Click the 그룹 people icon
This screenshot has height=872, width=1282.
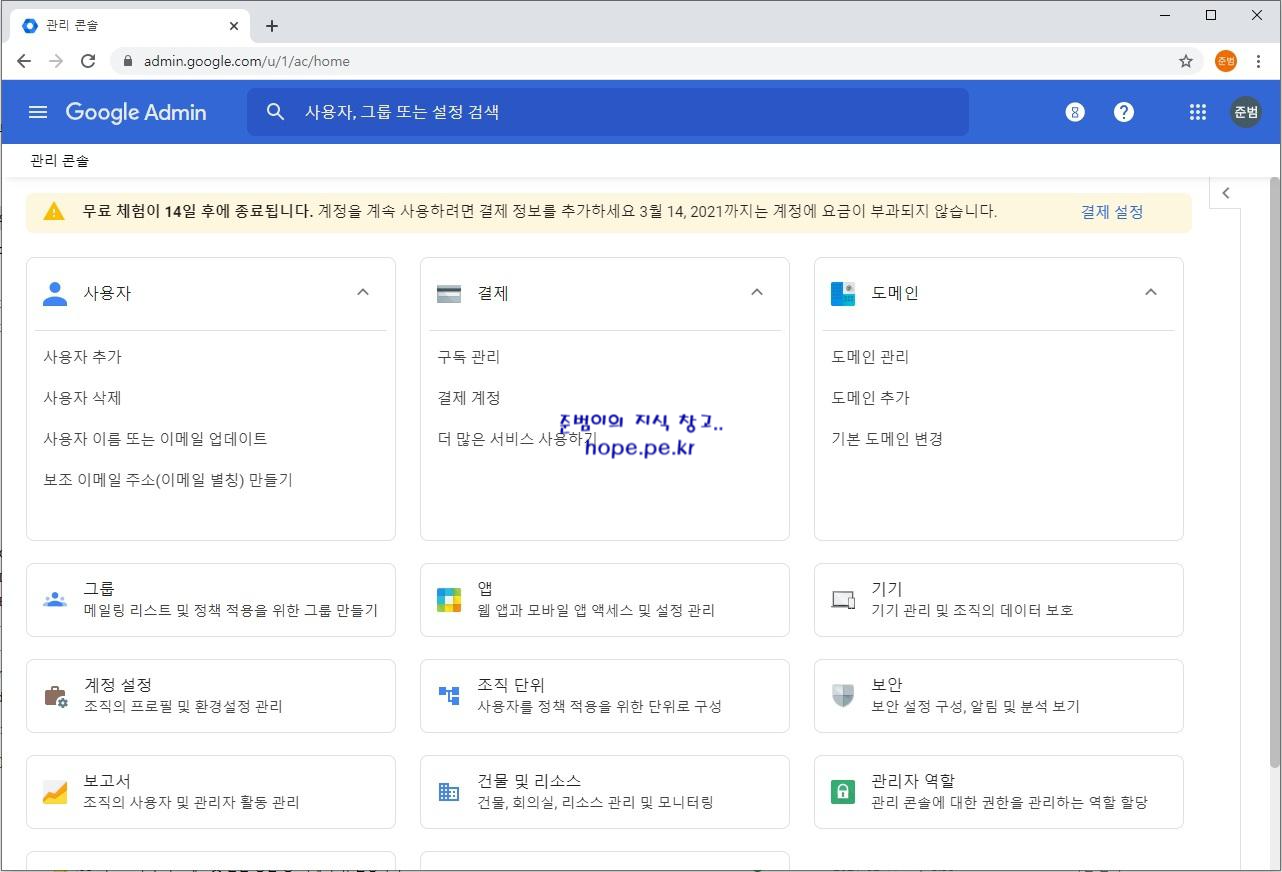[x=55, y=600]
